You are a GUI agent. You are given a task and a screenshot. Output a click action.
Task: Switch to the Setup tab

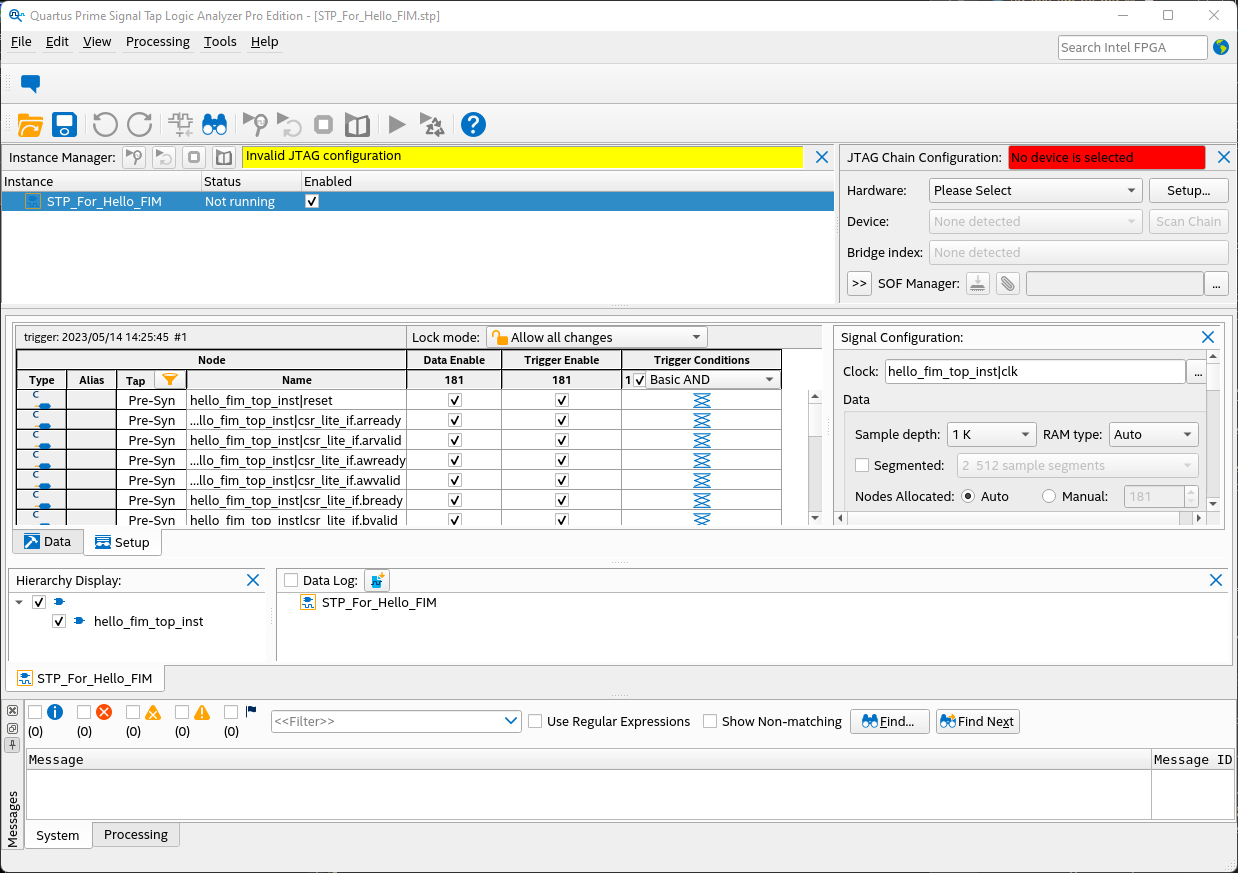pos(122,542)
